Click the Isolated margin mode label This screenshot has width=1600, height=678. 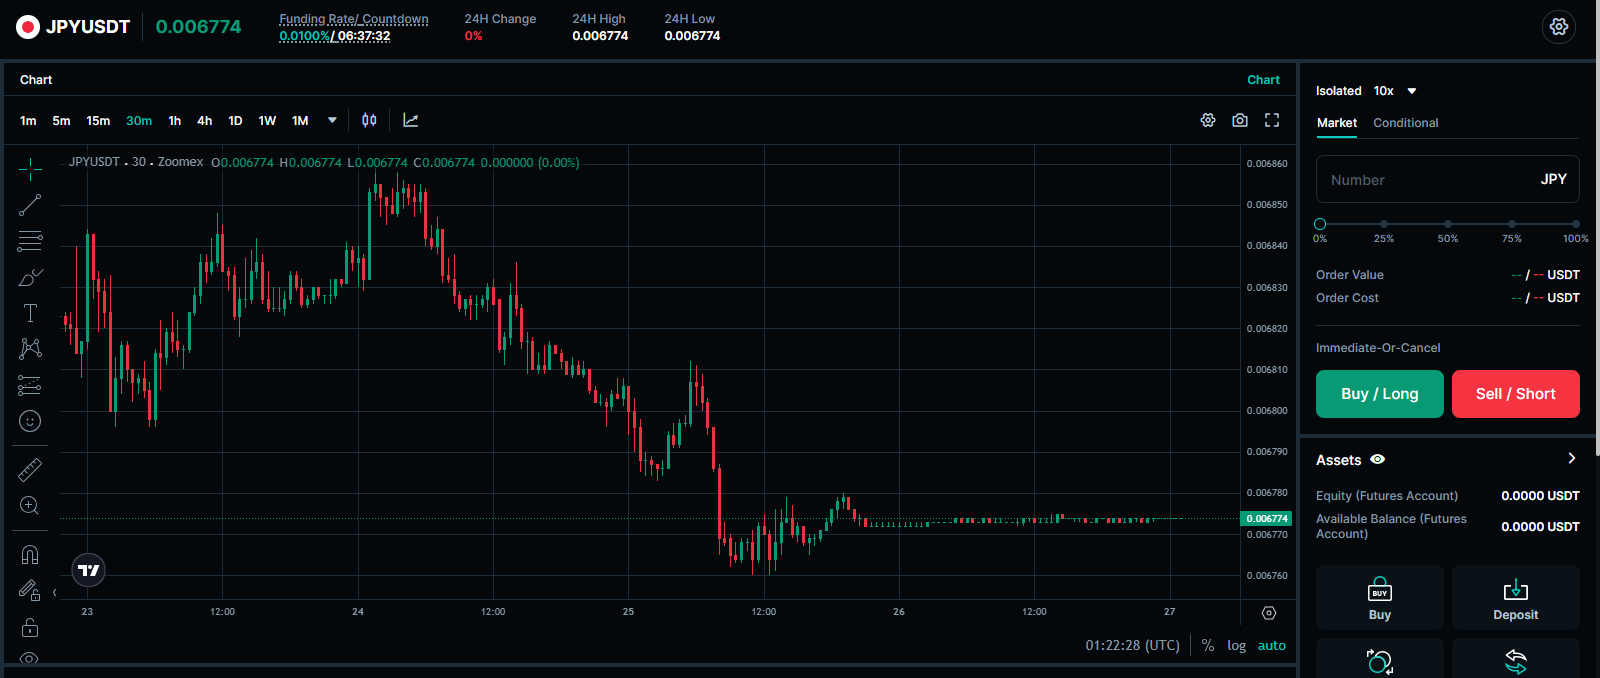tap(1339, 91)
